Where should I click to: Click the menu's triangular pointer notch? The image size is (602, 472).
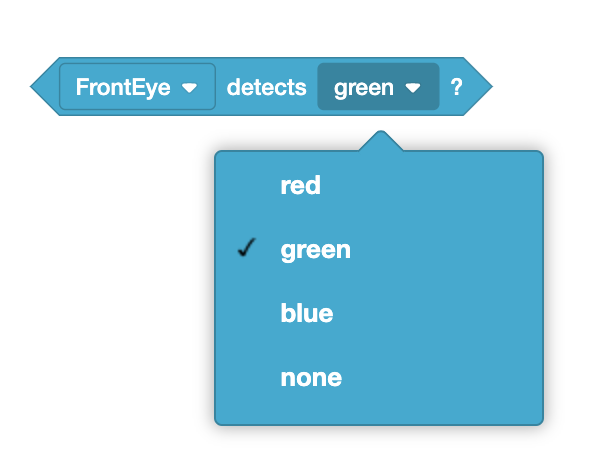pyautogui.click(x=379, y=141)
